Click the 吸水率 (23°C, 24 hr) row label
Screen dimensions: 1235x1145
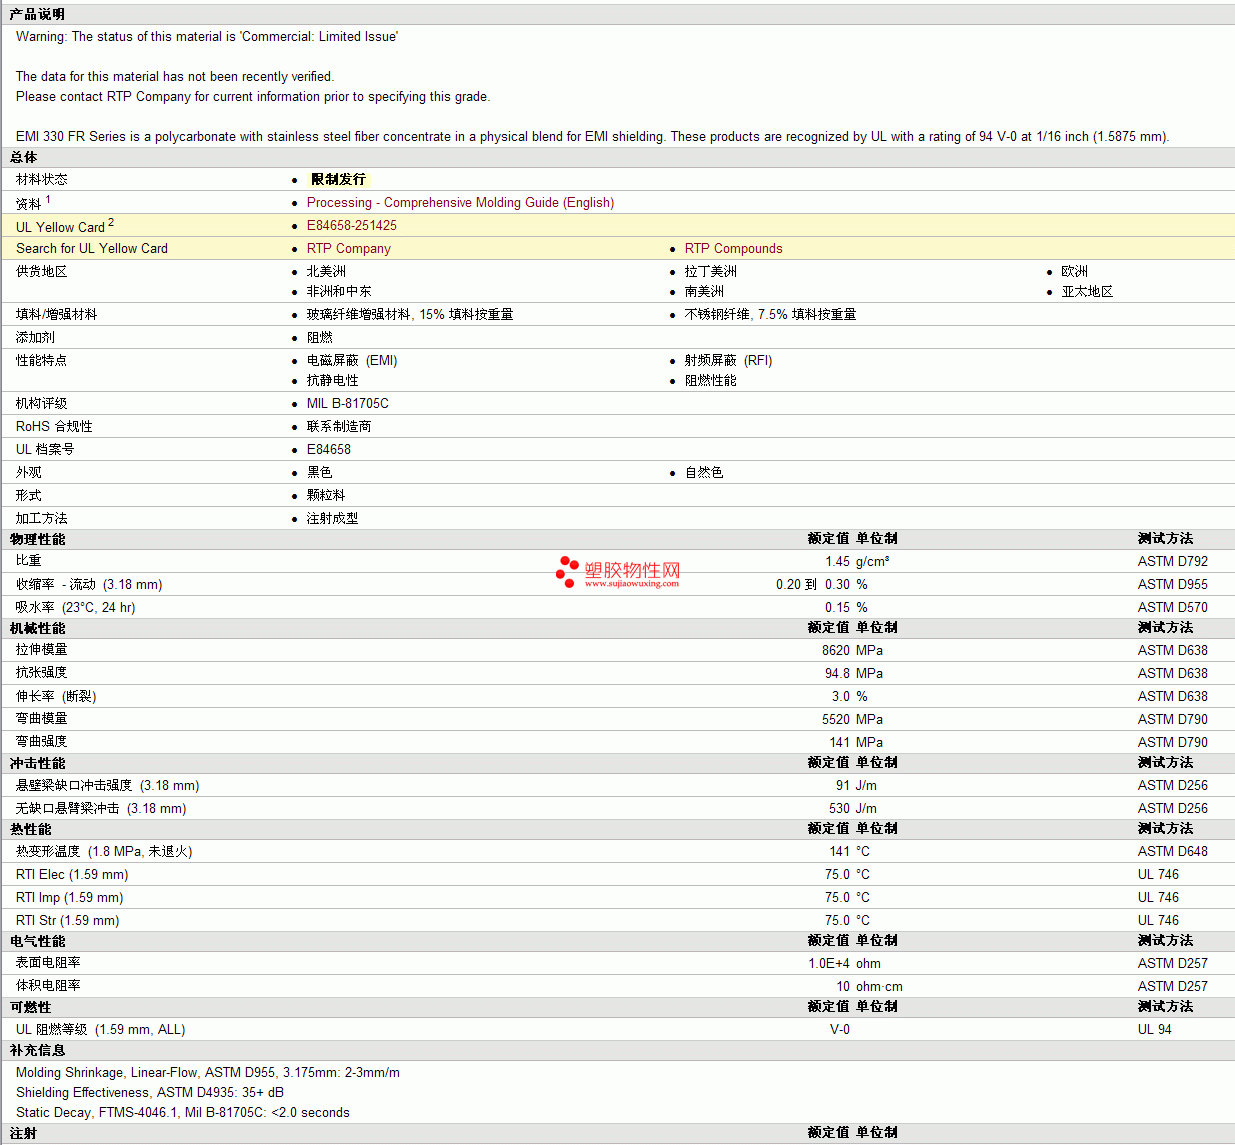click(76, 607)
